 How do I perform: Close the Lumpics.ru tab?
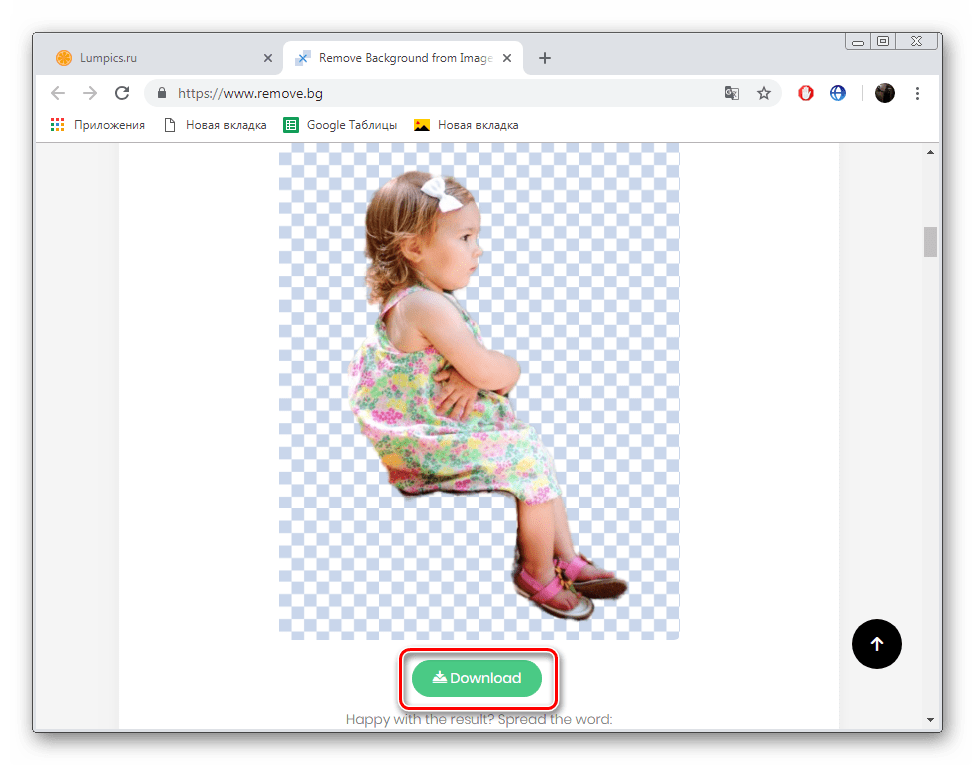pos(268,58)
